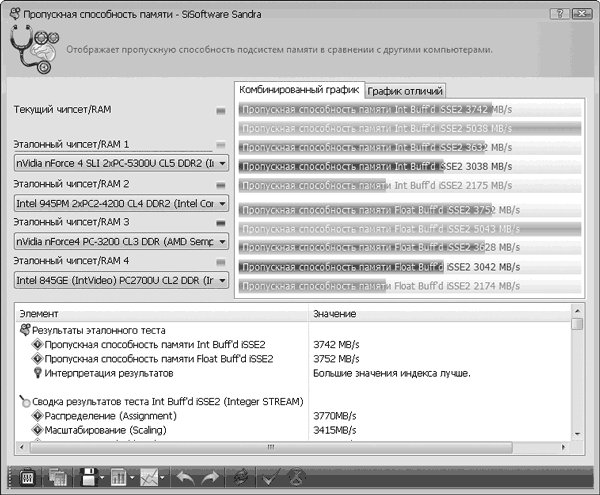Viewport: 600px width, 495px height.
Task: Click the bar chart toolbar icon
Action: [x=119, y=477]
